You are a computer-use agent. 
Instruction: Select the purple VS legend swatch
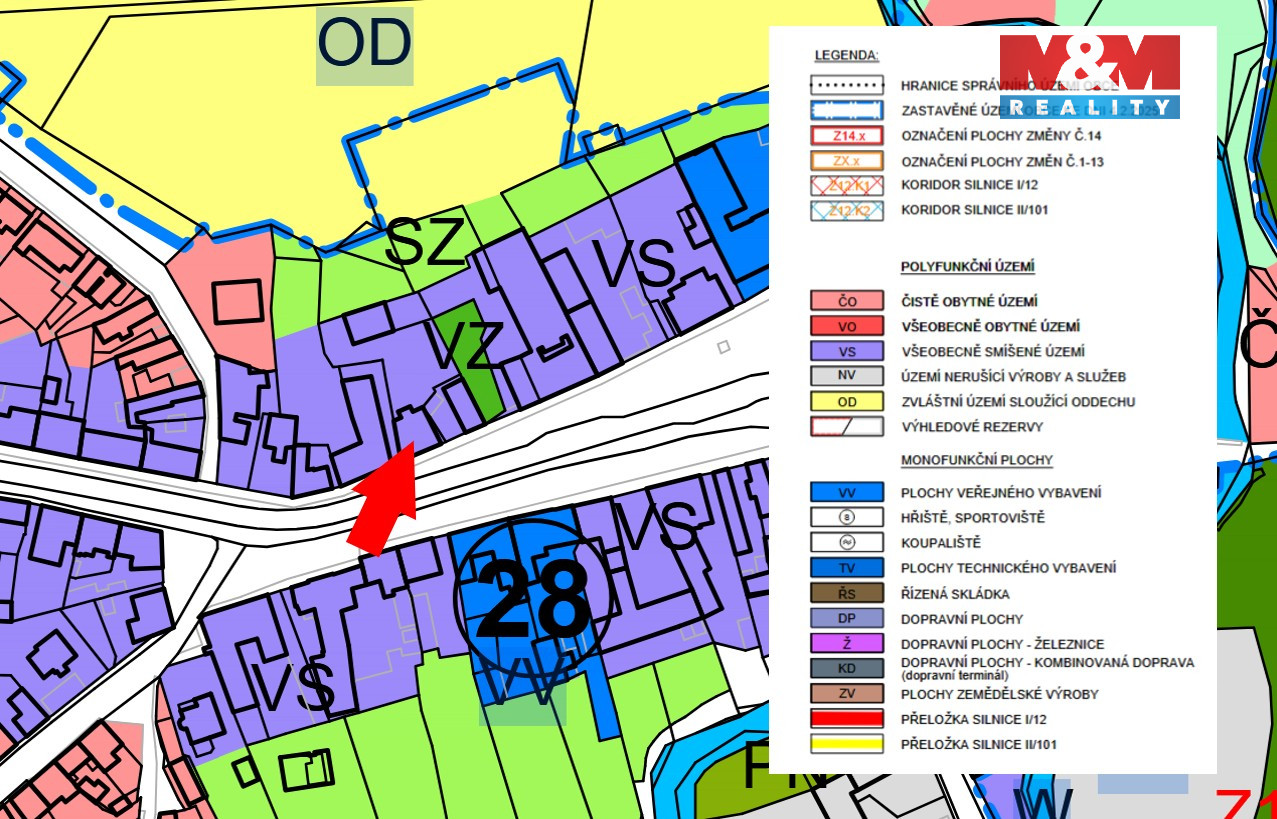pos(846,351)
